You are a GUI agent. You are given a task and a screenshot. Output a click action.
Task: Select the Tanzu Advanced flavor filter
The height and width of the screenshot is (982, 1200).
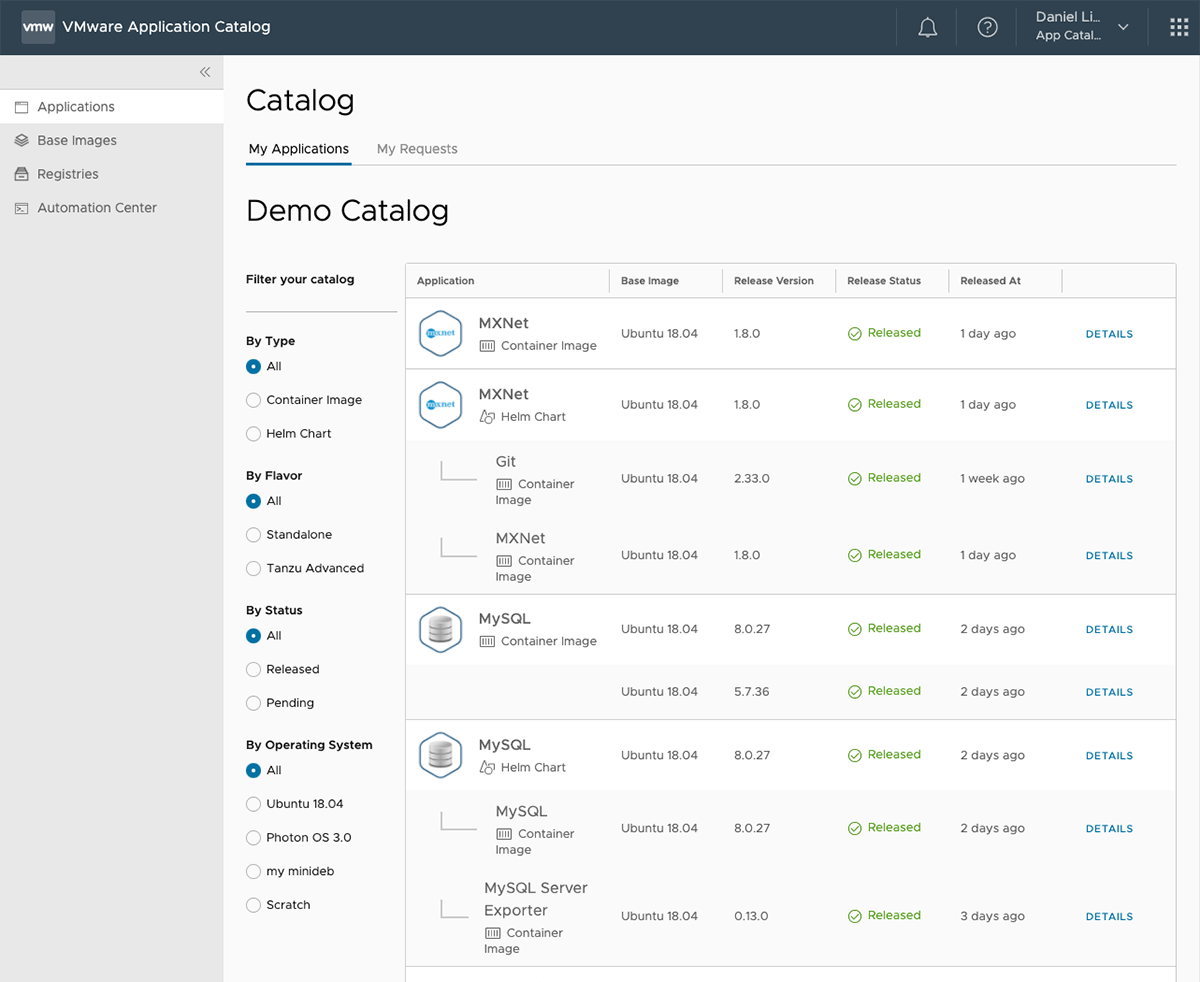click(x=253, y=568)
